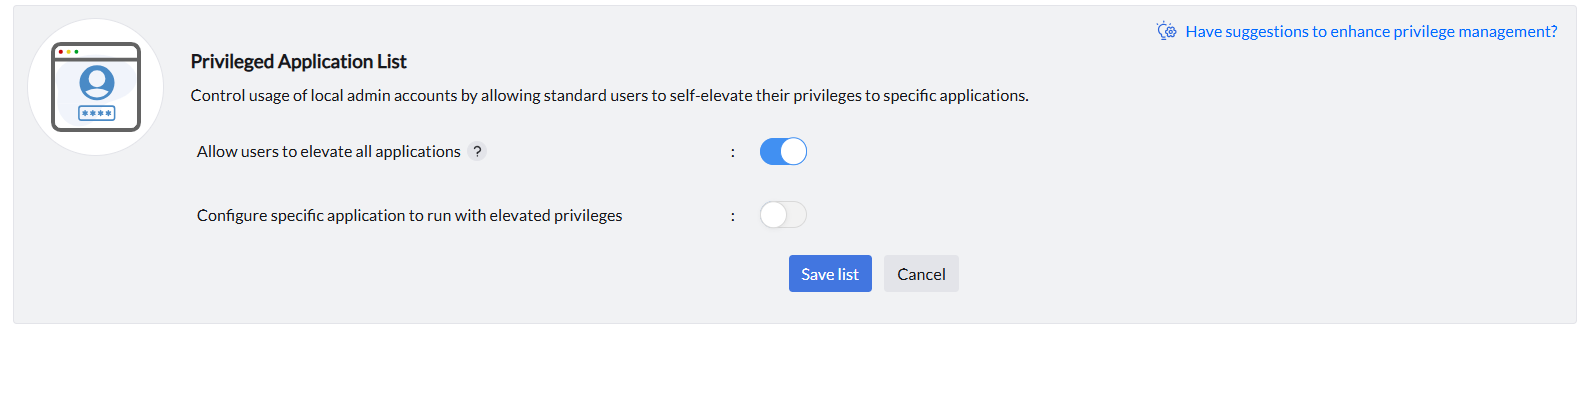
Task: Click the colon beside the elevate all applications toggle
Action: [733, 152]
